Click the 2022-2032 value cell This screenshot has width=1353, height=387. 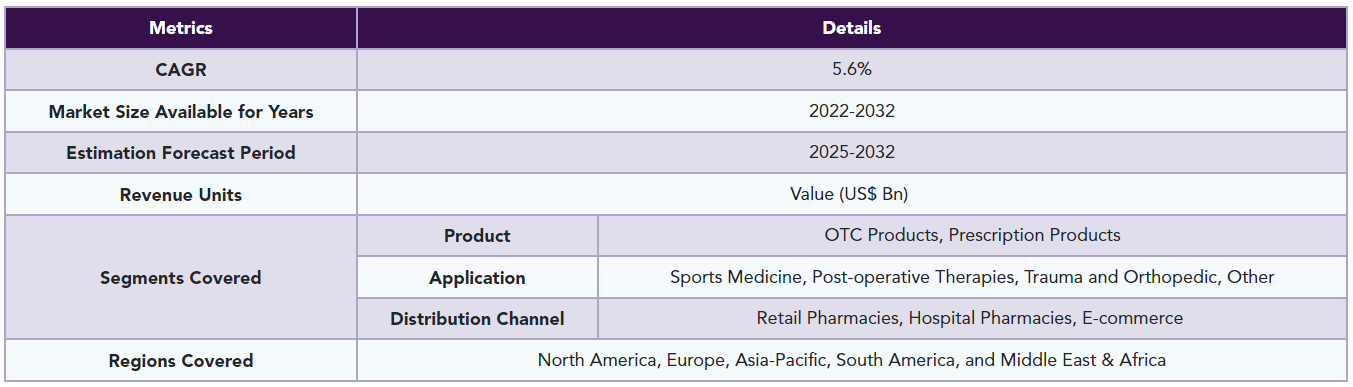pyautogui.click(x=851, y=111)
